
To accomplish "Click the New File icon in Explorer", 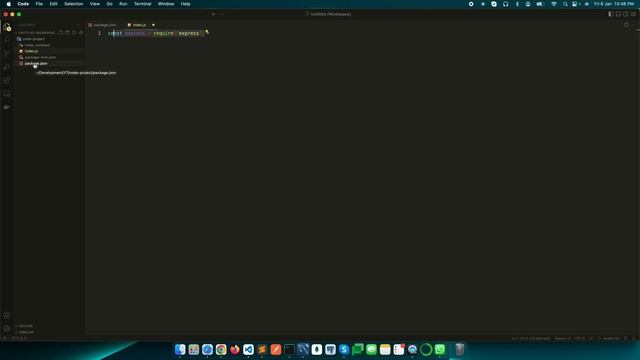I will pos(61,32).
